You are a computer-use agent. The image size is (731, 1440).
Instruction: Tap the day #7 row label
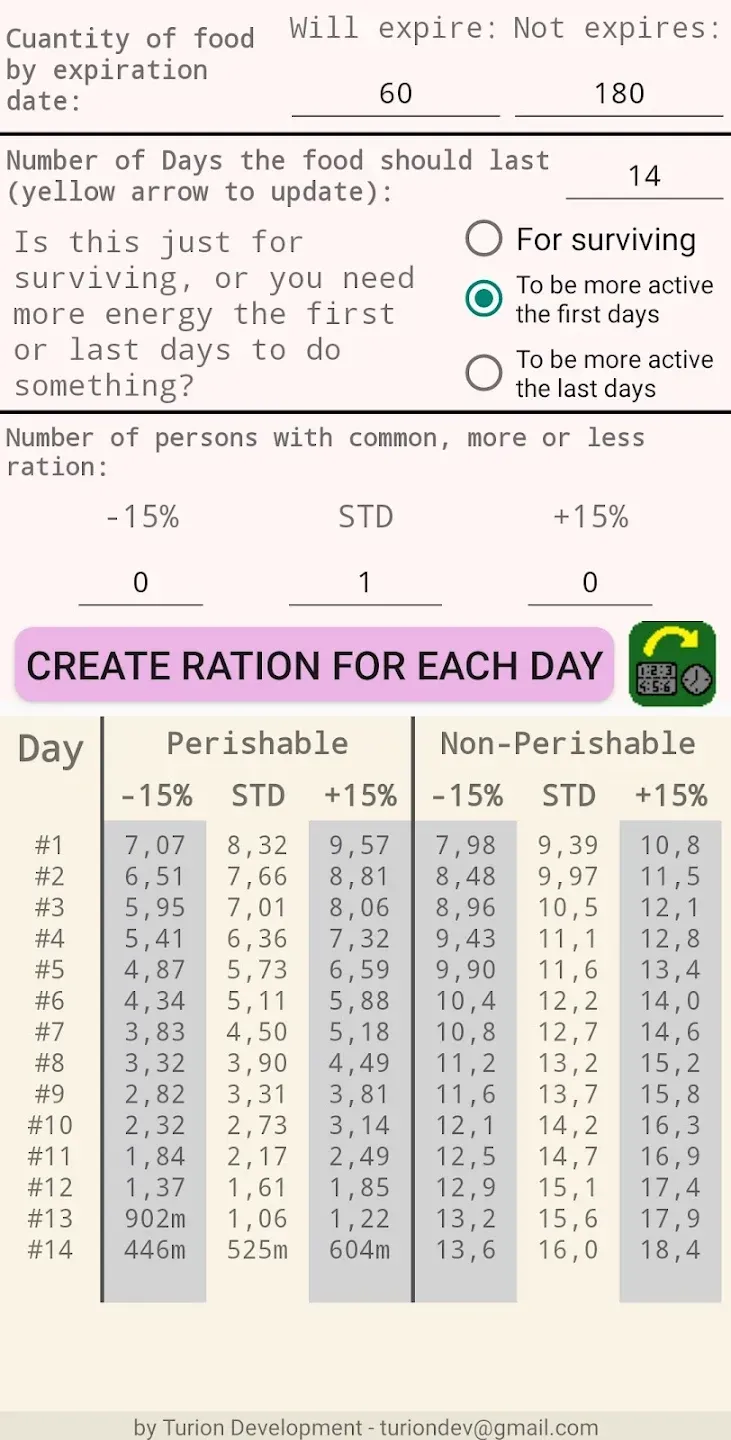[50, 1032]
